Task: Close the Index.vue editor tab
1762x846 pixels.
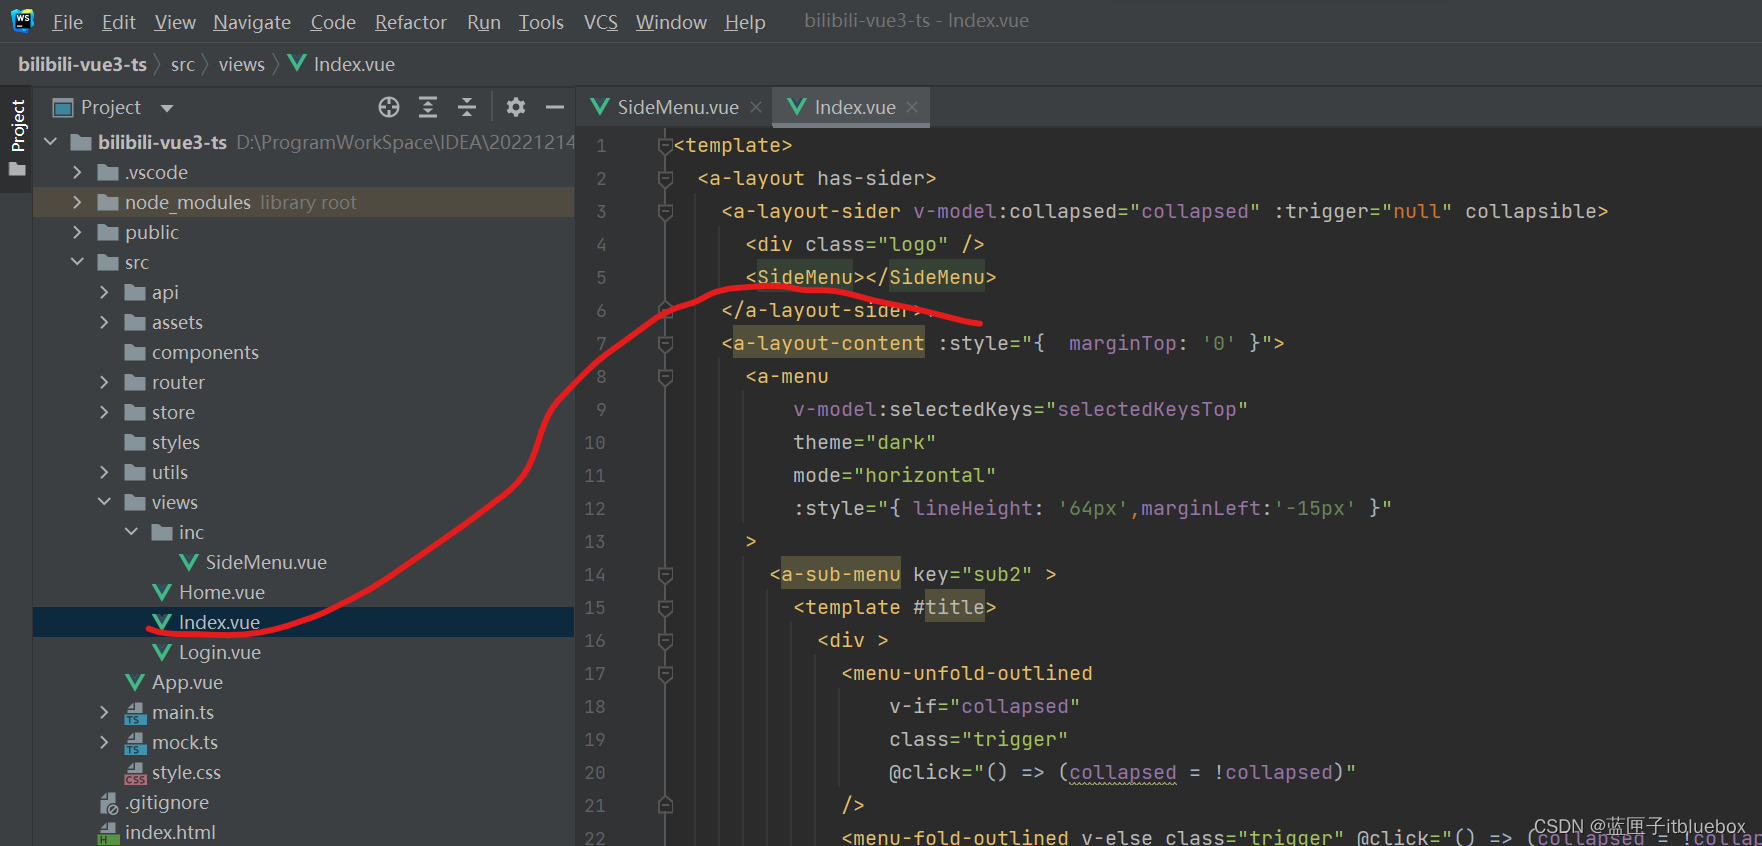Action: pyautogui.click(x=912, y=107)
